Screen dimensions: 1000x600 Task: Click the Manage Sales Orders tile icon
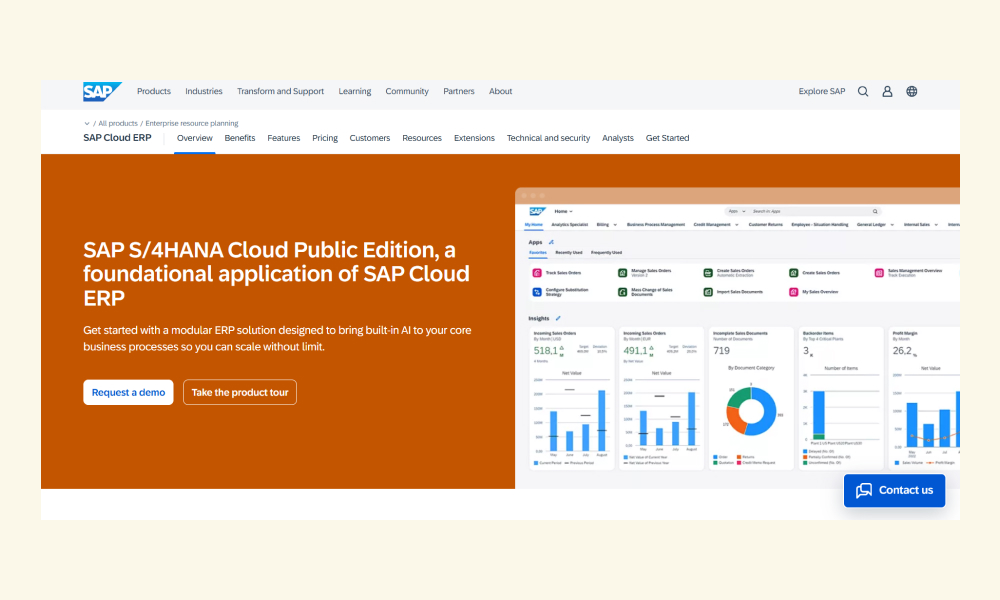click(x=622, y=273)
